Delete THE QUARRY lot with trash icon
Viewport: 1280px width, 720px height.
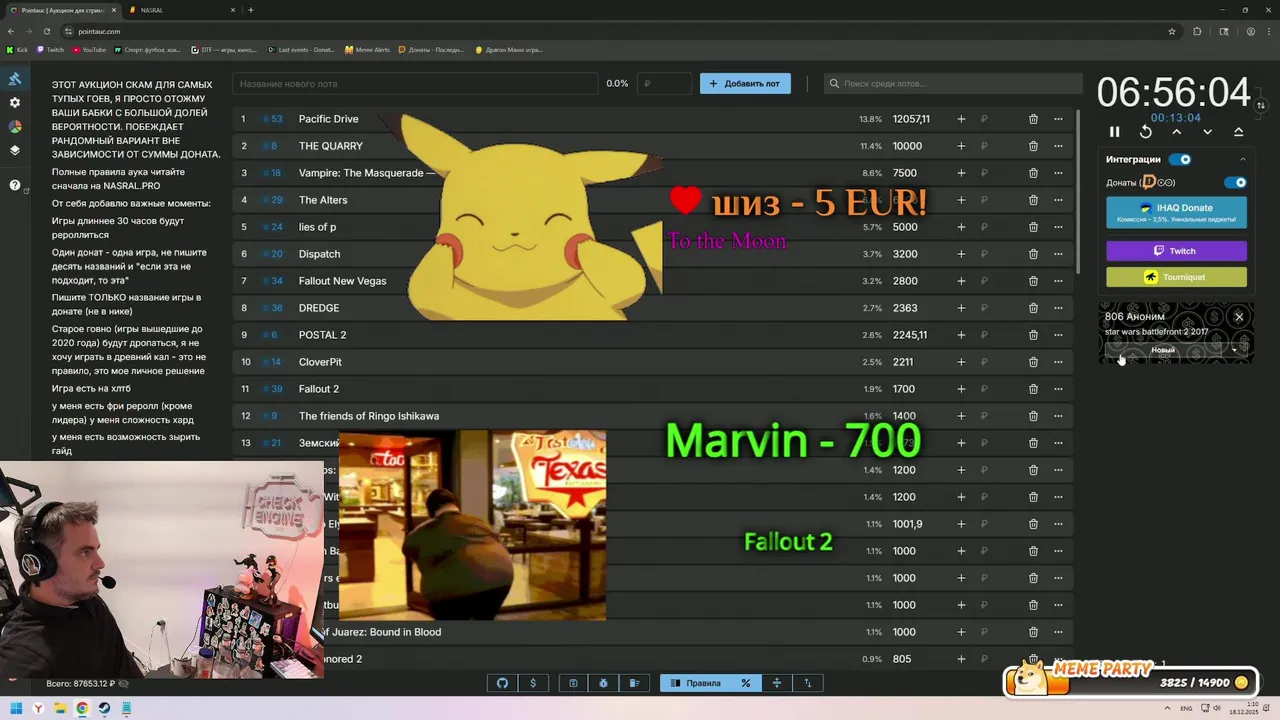point(1033,146)
